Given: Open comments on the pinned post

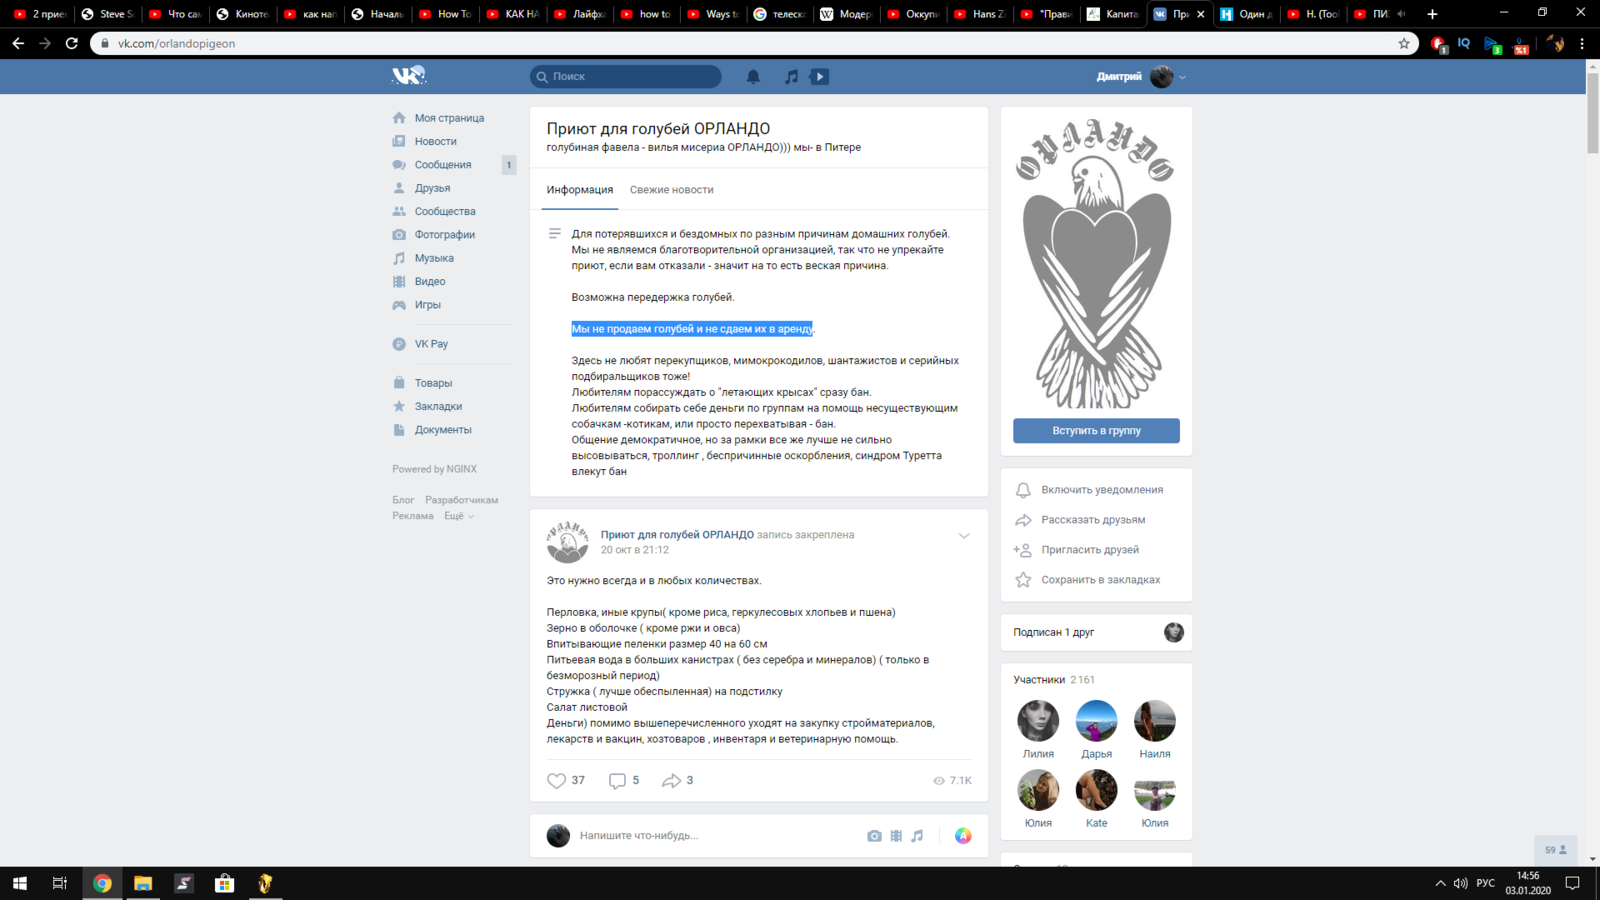Looking at the screenshot, I should pyautogui.click(x=617, y=781).
